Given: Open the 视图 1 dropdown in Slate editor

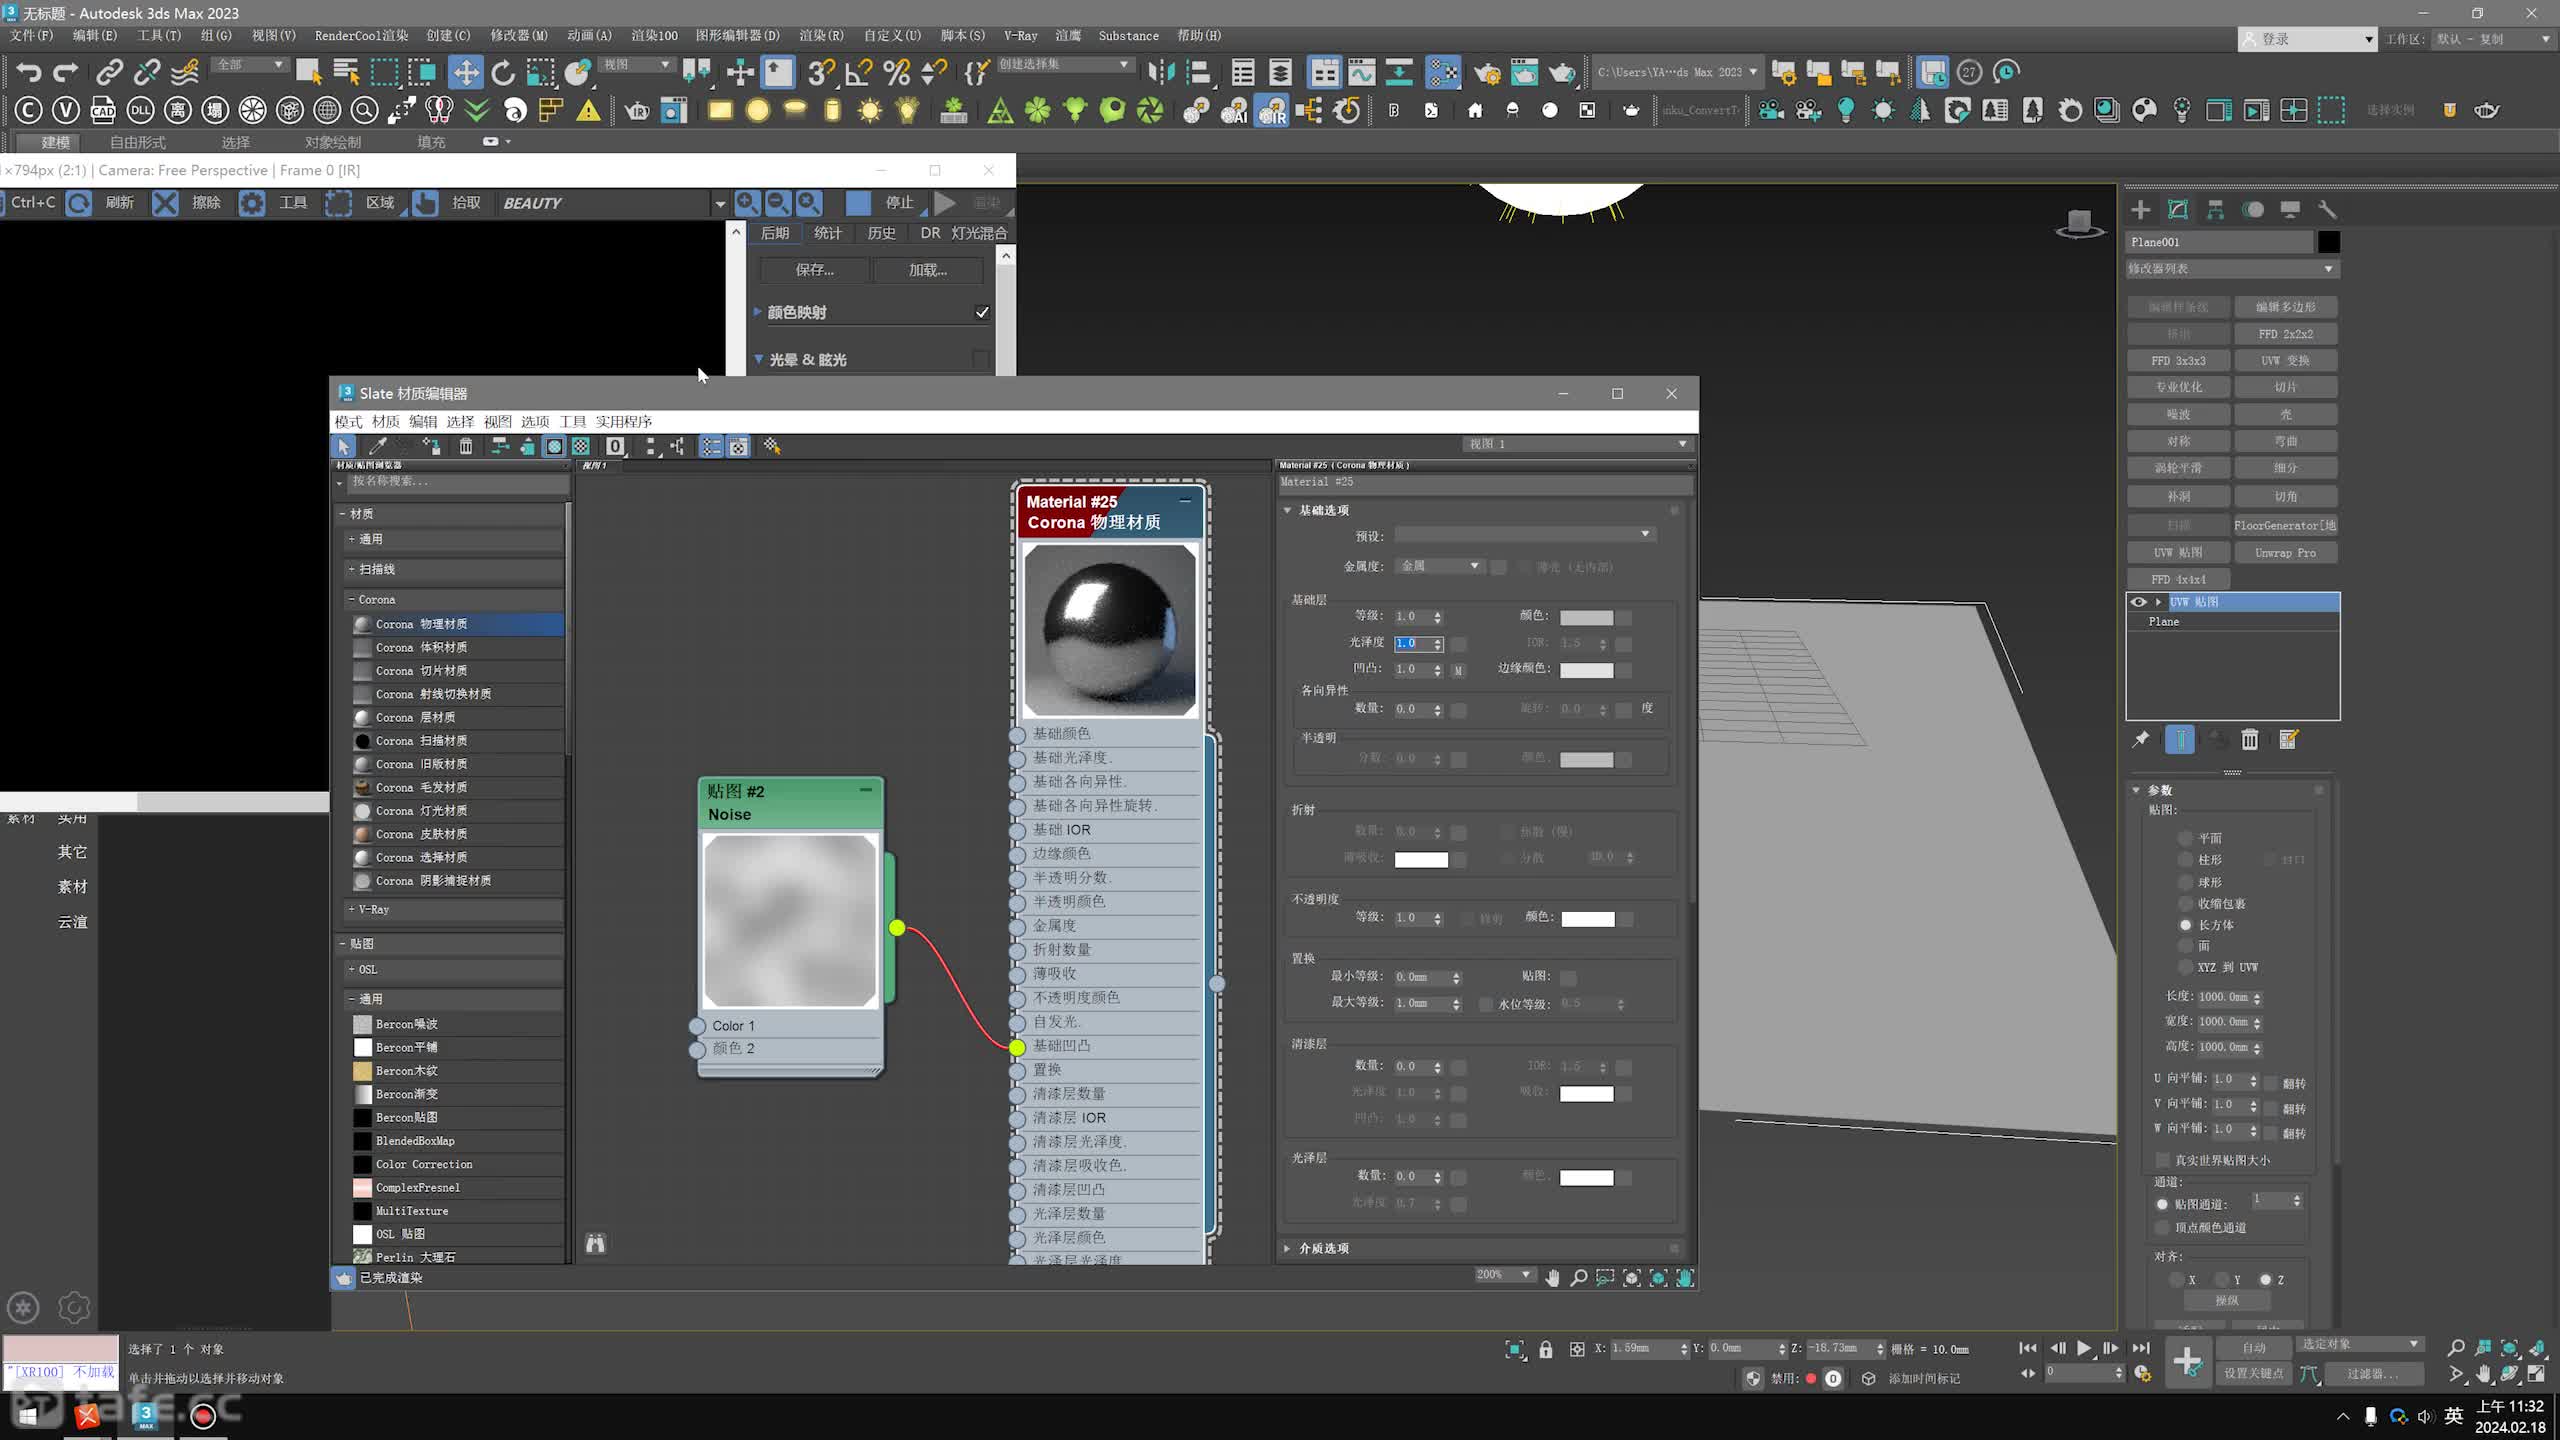Looking at the screenshot, I should (1578, 444).
